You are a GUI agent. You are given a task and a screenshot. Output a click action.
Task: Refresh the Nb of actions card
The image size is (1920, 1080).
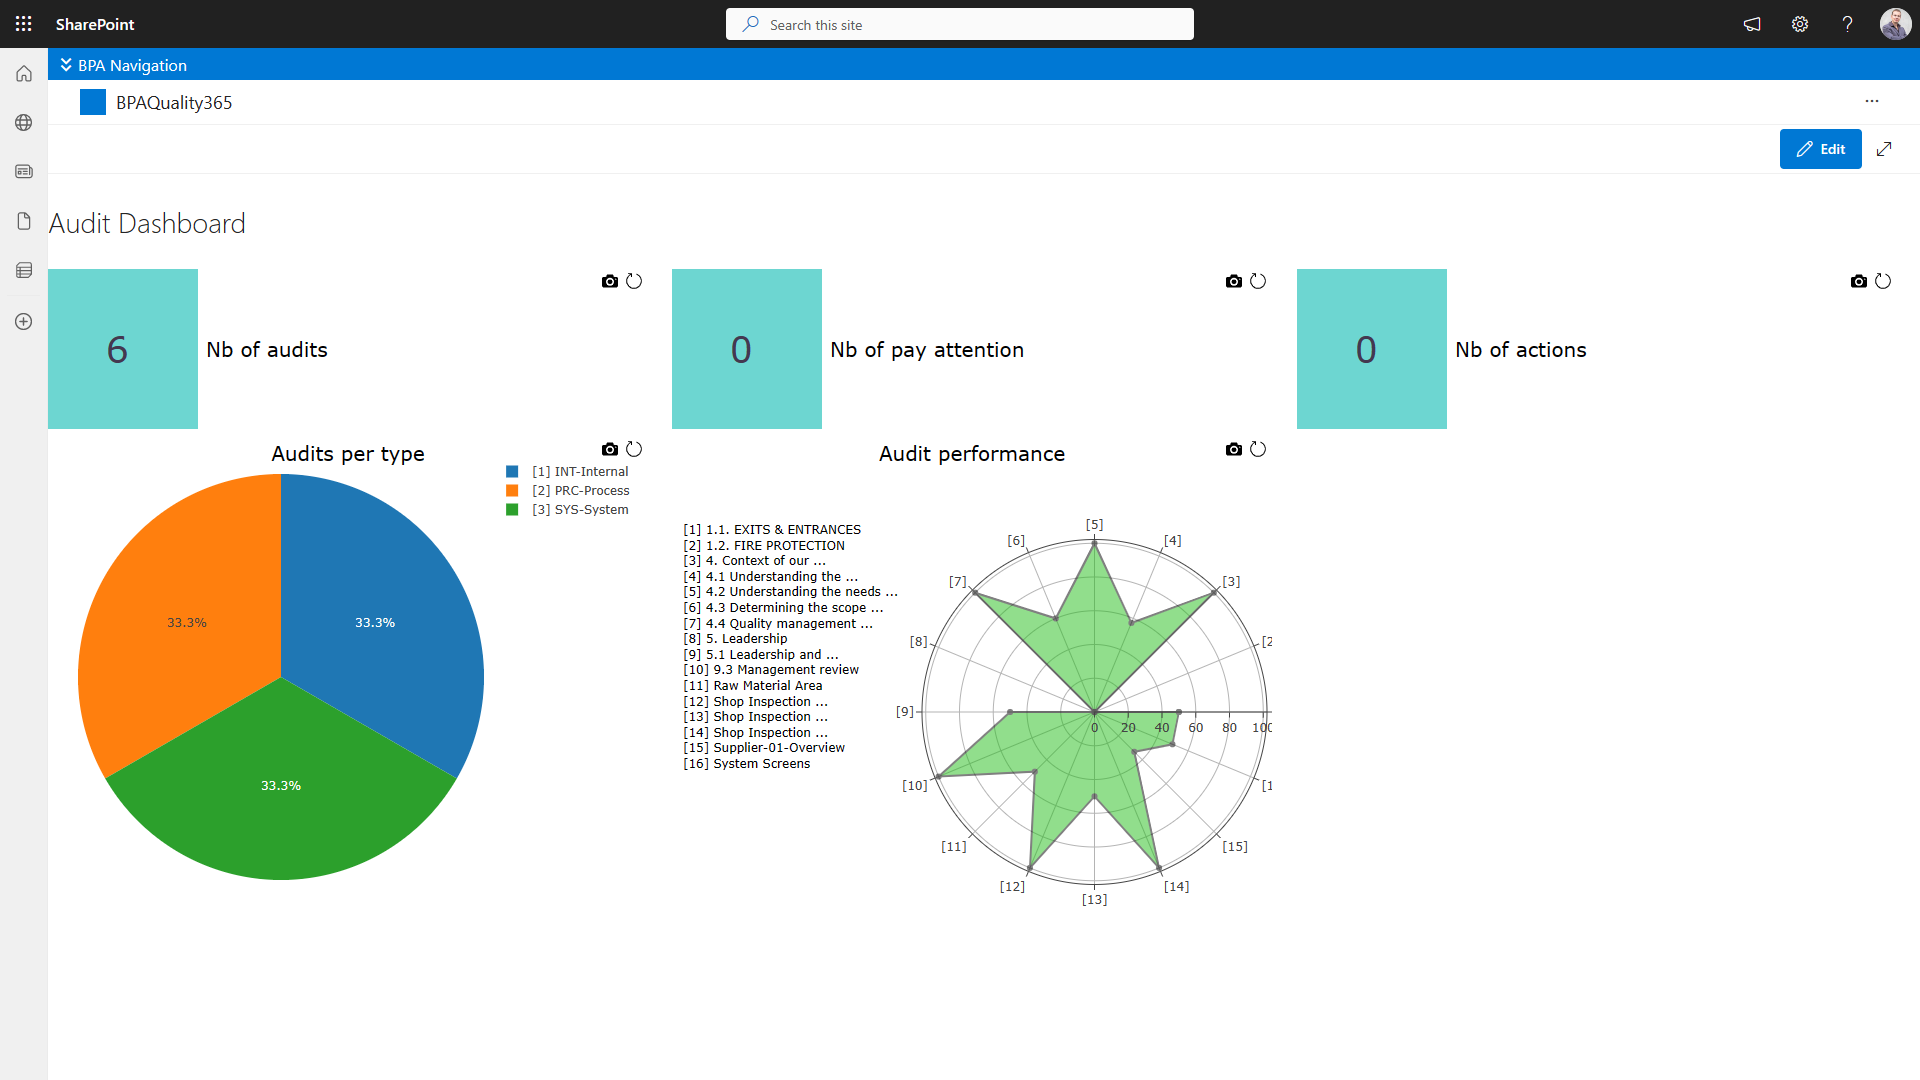tap(1883, 281)
